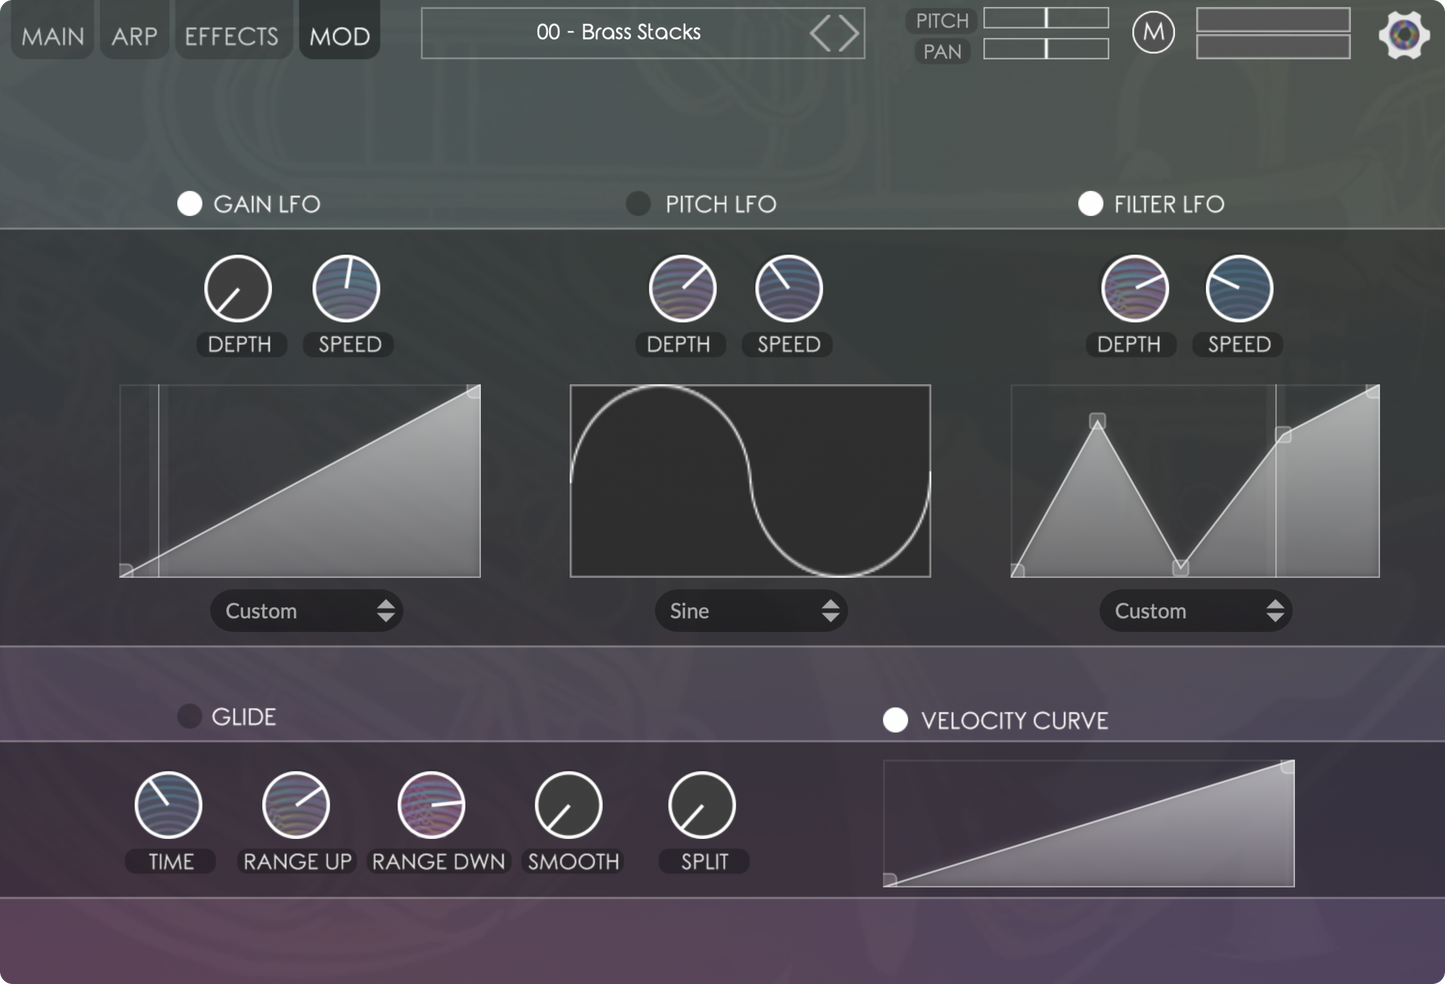Click the PITCH slider bar

[1046, 18]
